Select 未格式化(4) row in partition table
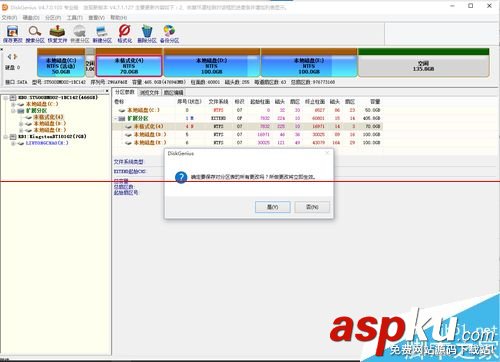Image resolution: width=500 pixels, height=362 pixels. pyautogui.click(x=247, y=126)
